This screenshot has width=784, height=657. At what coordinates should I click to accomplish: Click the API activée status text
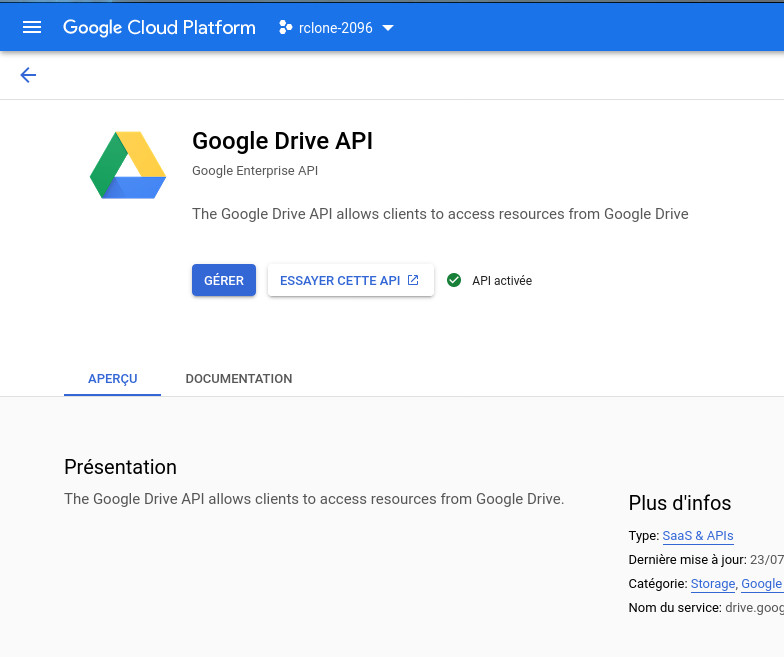(x=502, y=280)
